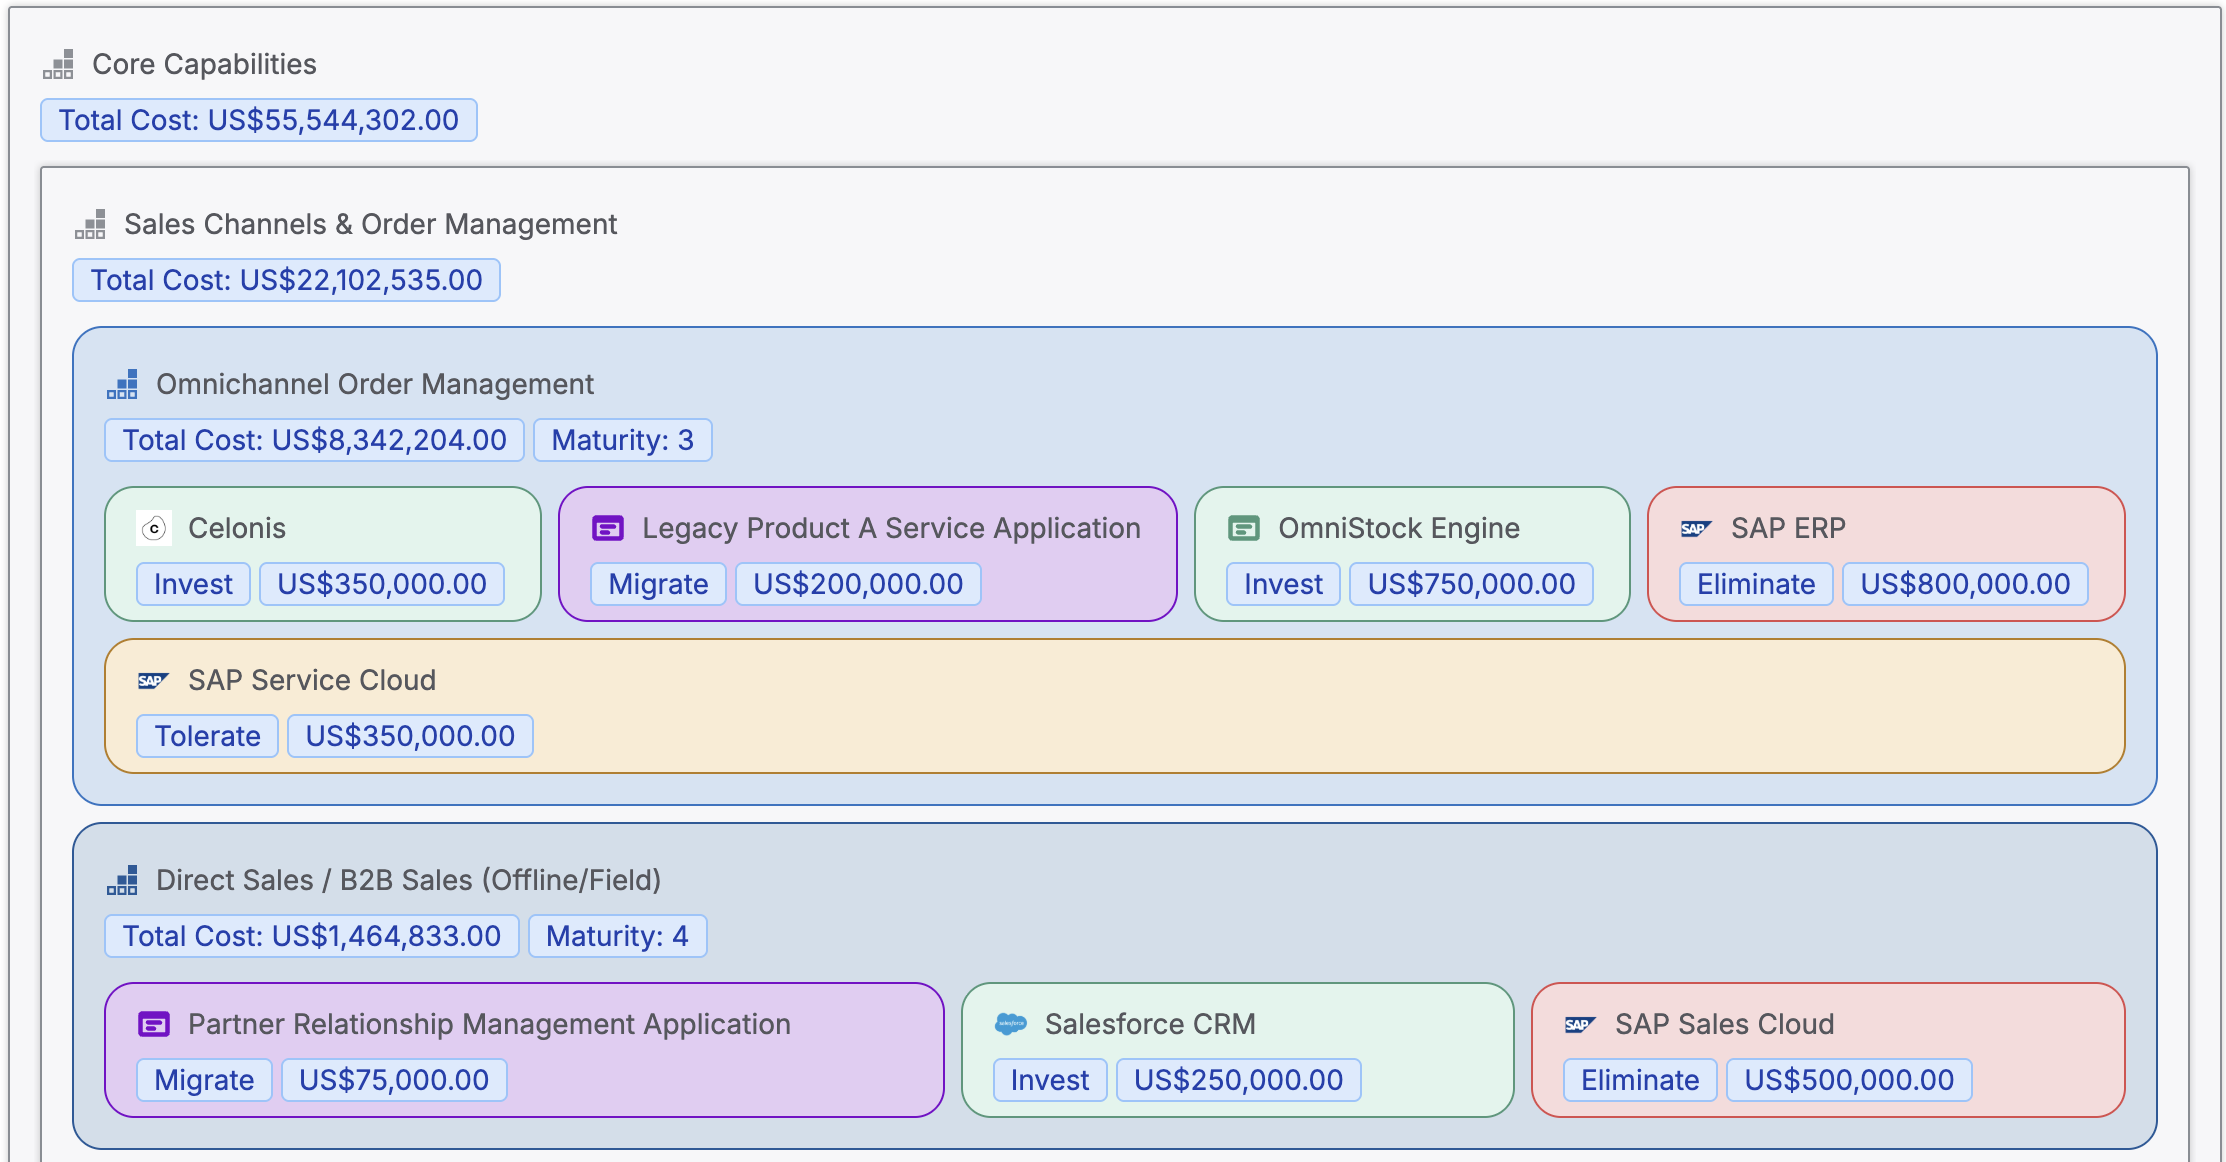Screen dimensions: 2226x1162
Task: Click the US$250,000.00 cost badge on Salesforce CRM
Action: [x=1238, y=1080]
